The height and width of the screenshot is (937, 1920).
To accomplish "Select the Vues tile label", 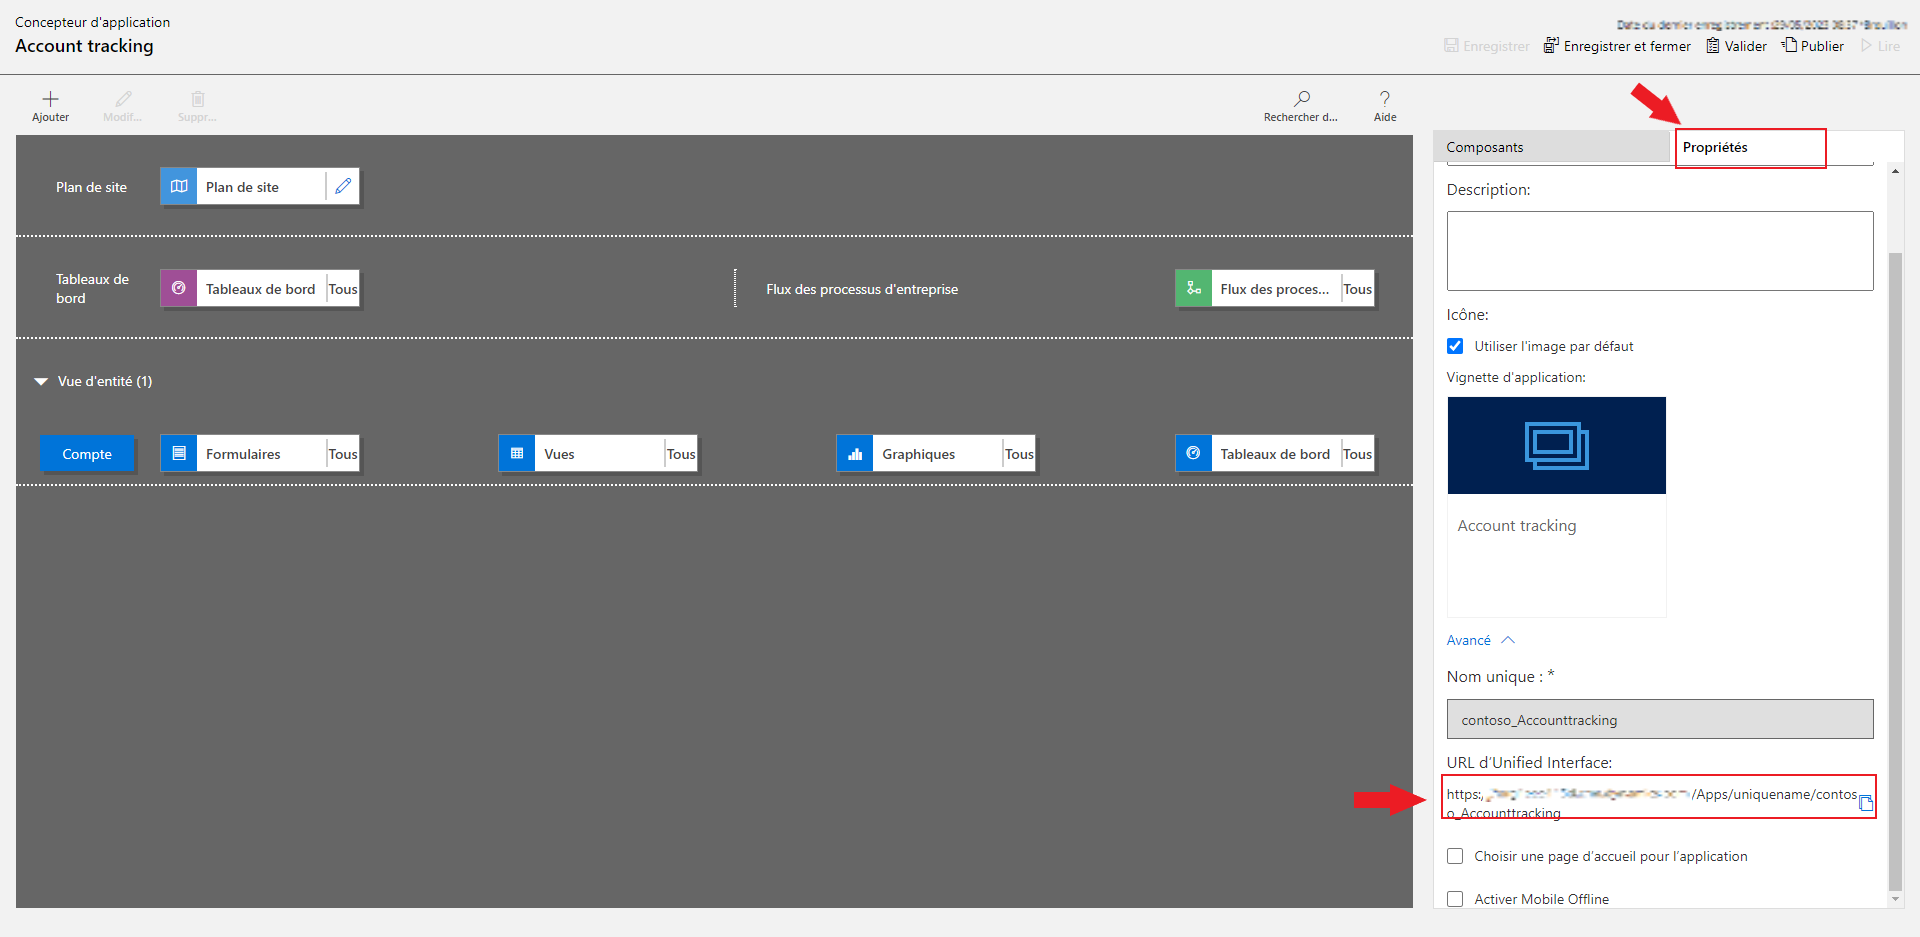I will (559, 454).
